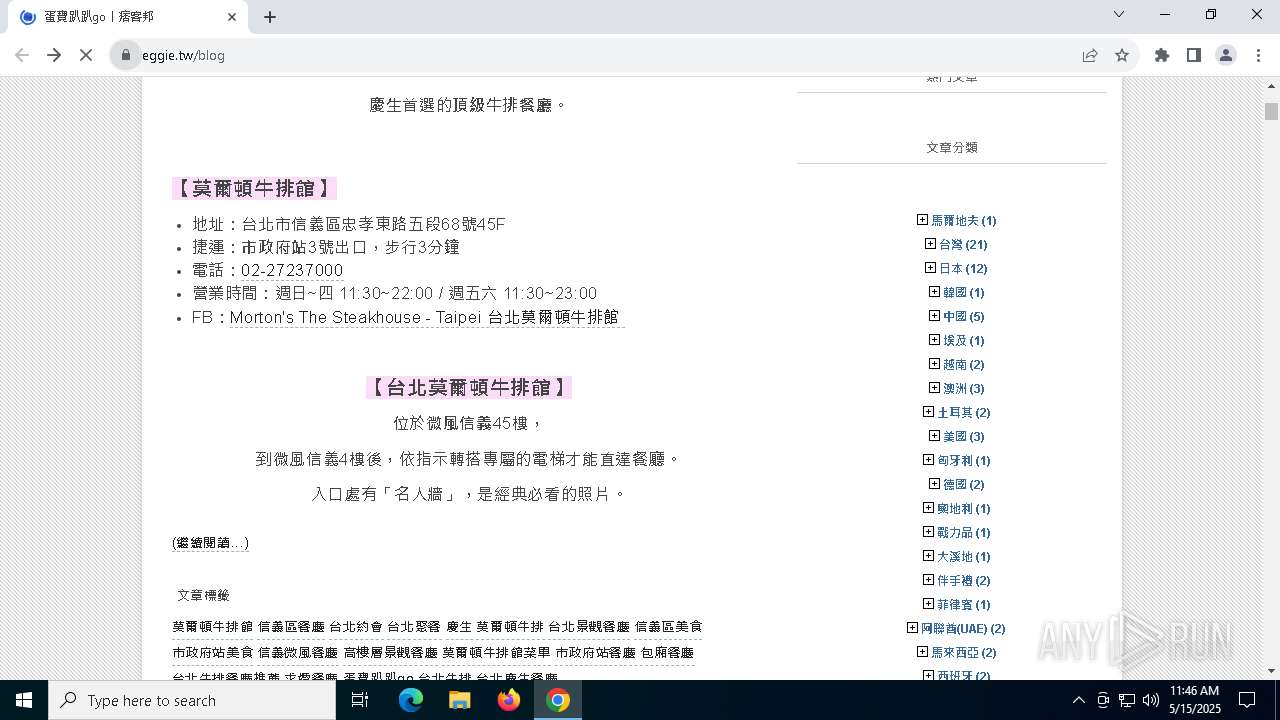Expand the 馬來西亞 (2) category
This screenshot has height=720, width=1280.
(x=922, y=652)
